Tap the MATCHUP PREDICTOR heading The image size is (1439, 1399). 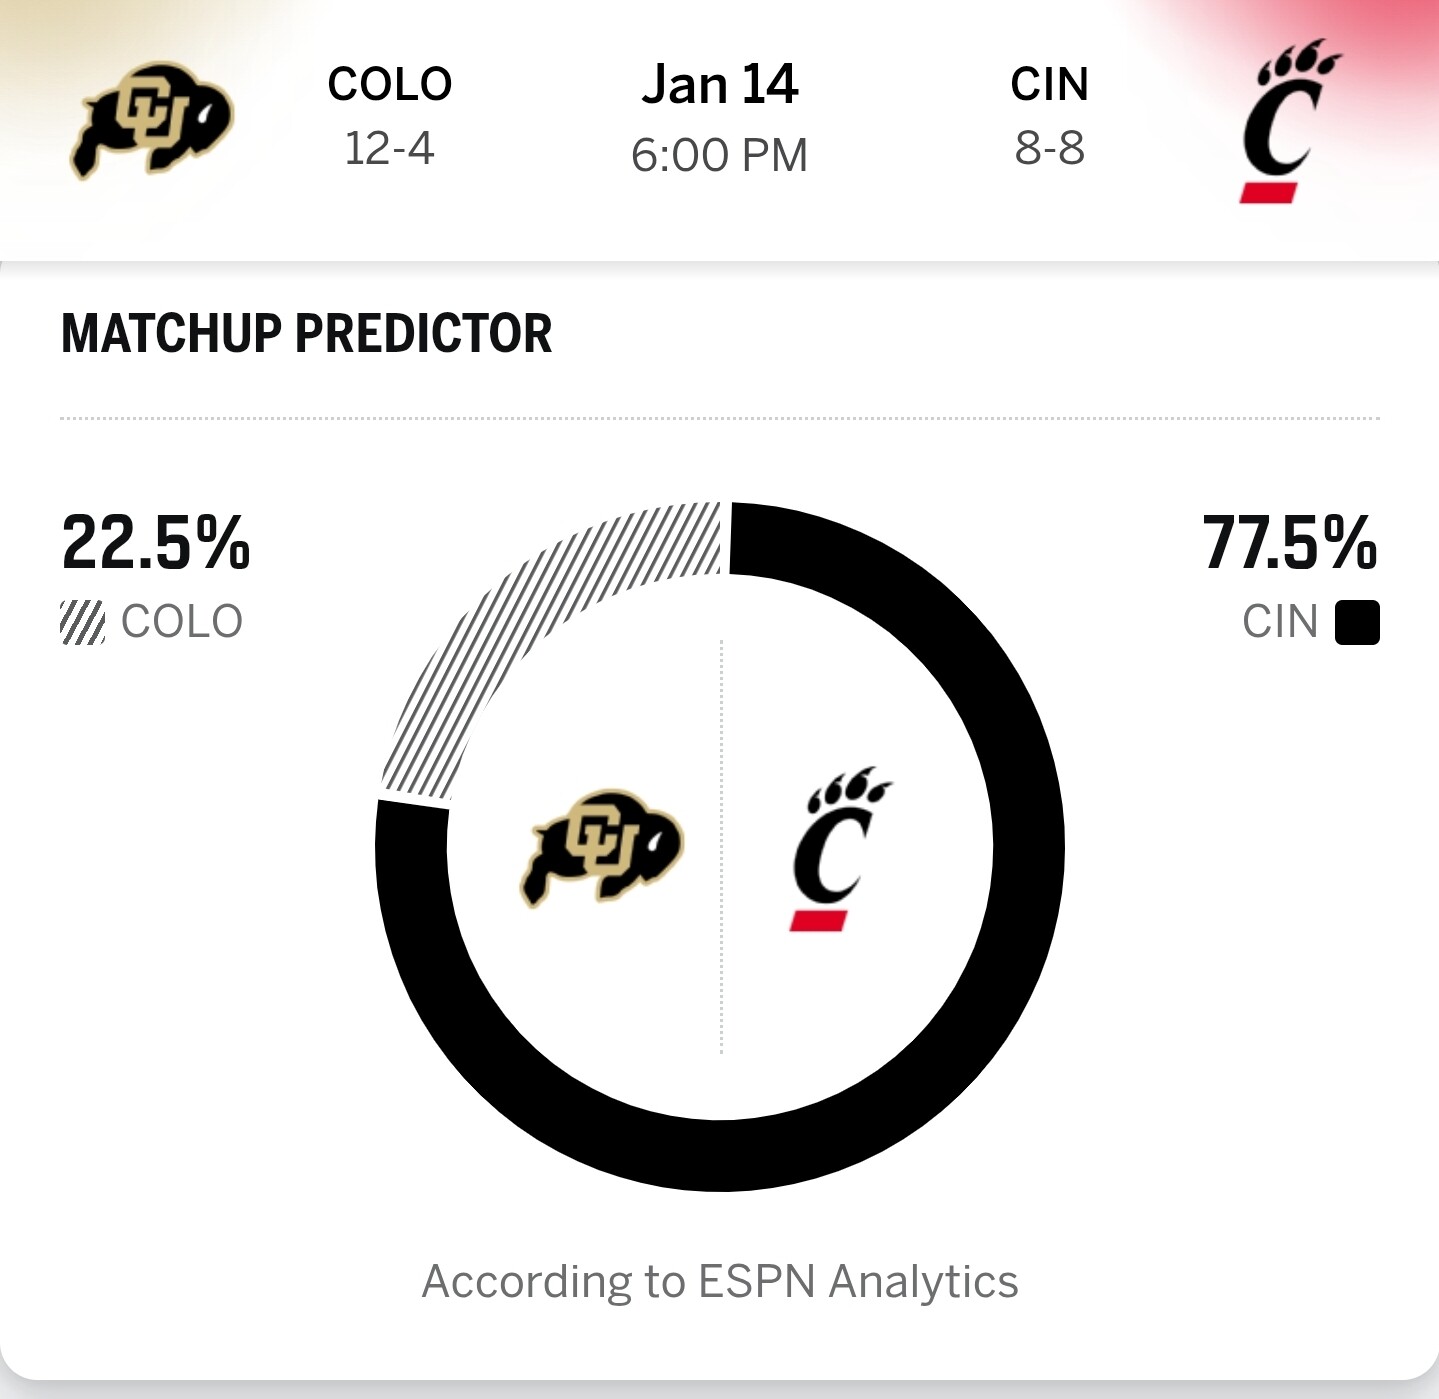pyautogui.click(x=306, y=334)
